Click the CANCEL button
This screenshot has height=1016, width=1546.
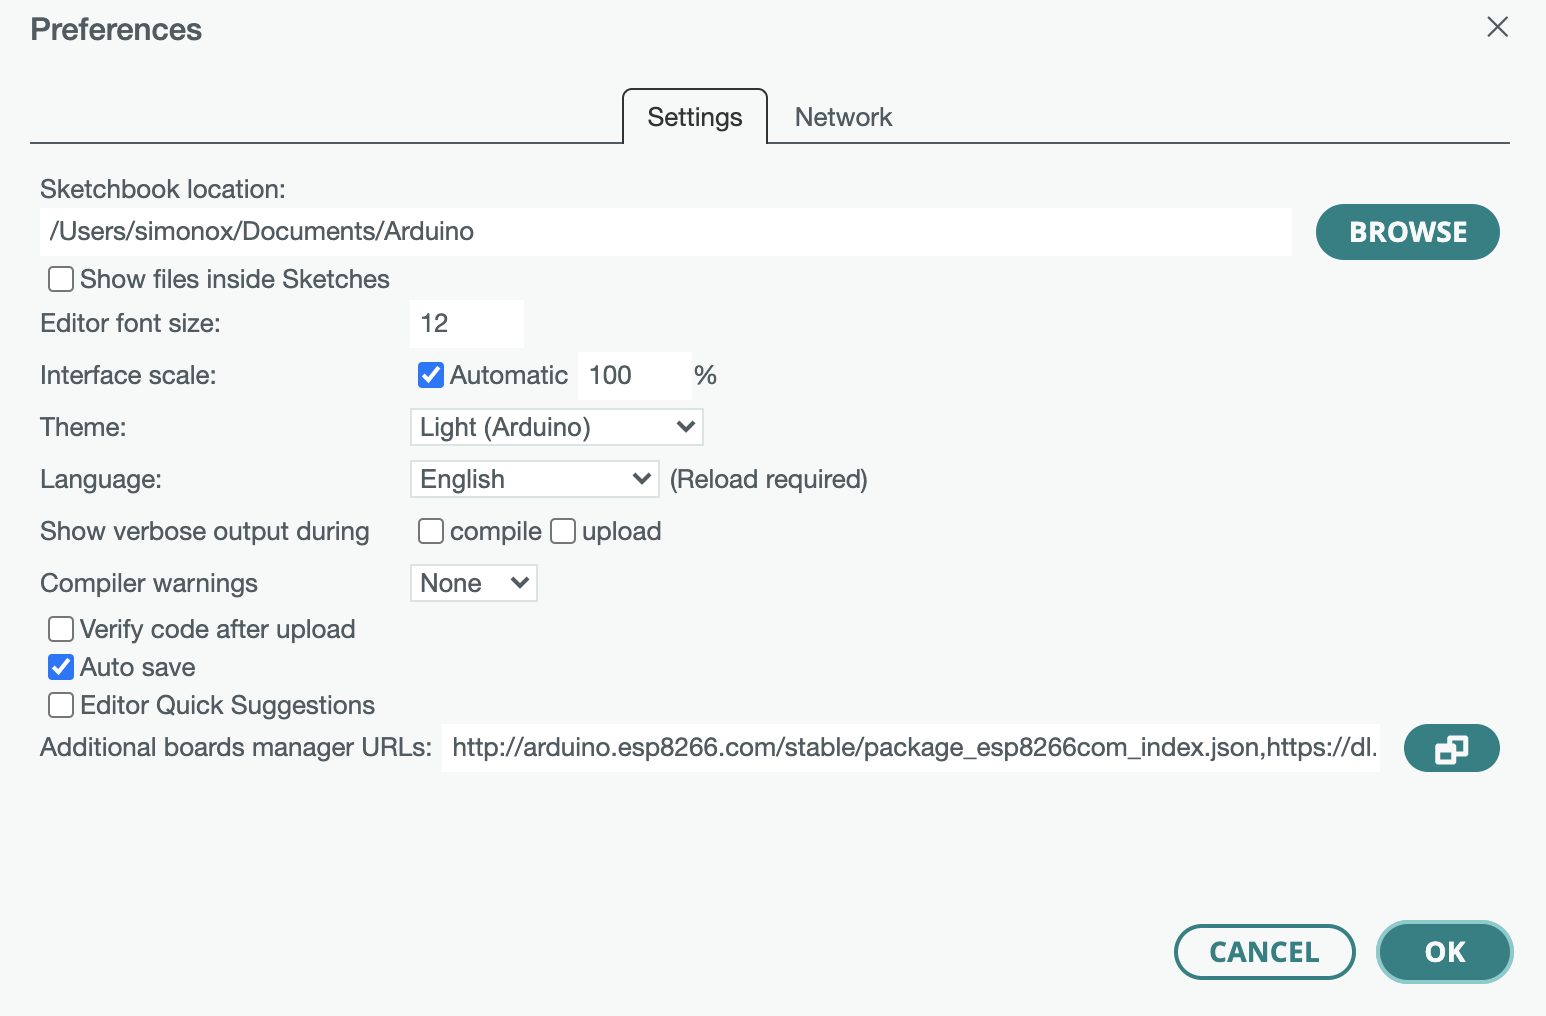tap(1264, 952)
